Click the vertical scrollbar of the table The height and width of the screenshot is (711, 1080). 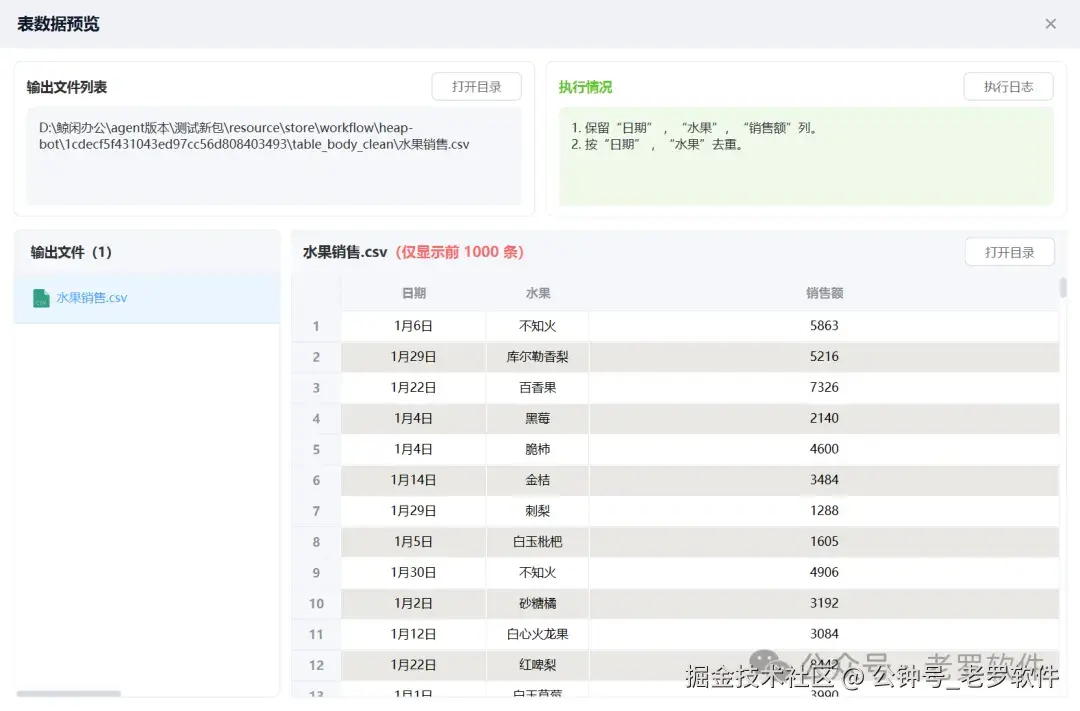[x=1063, y=287]
